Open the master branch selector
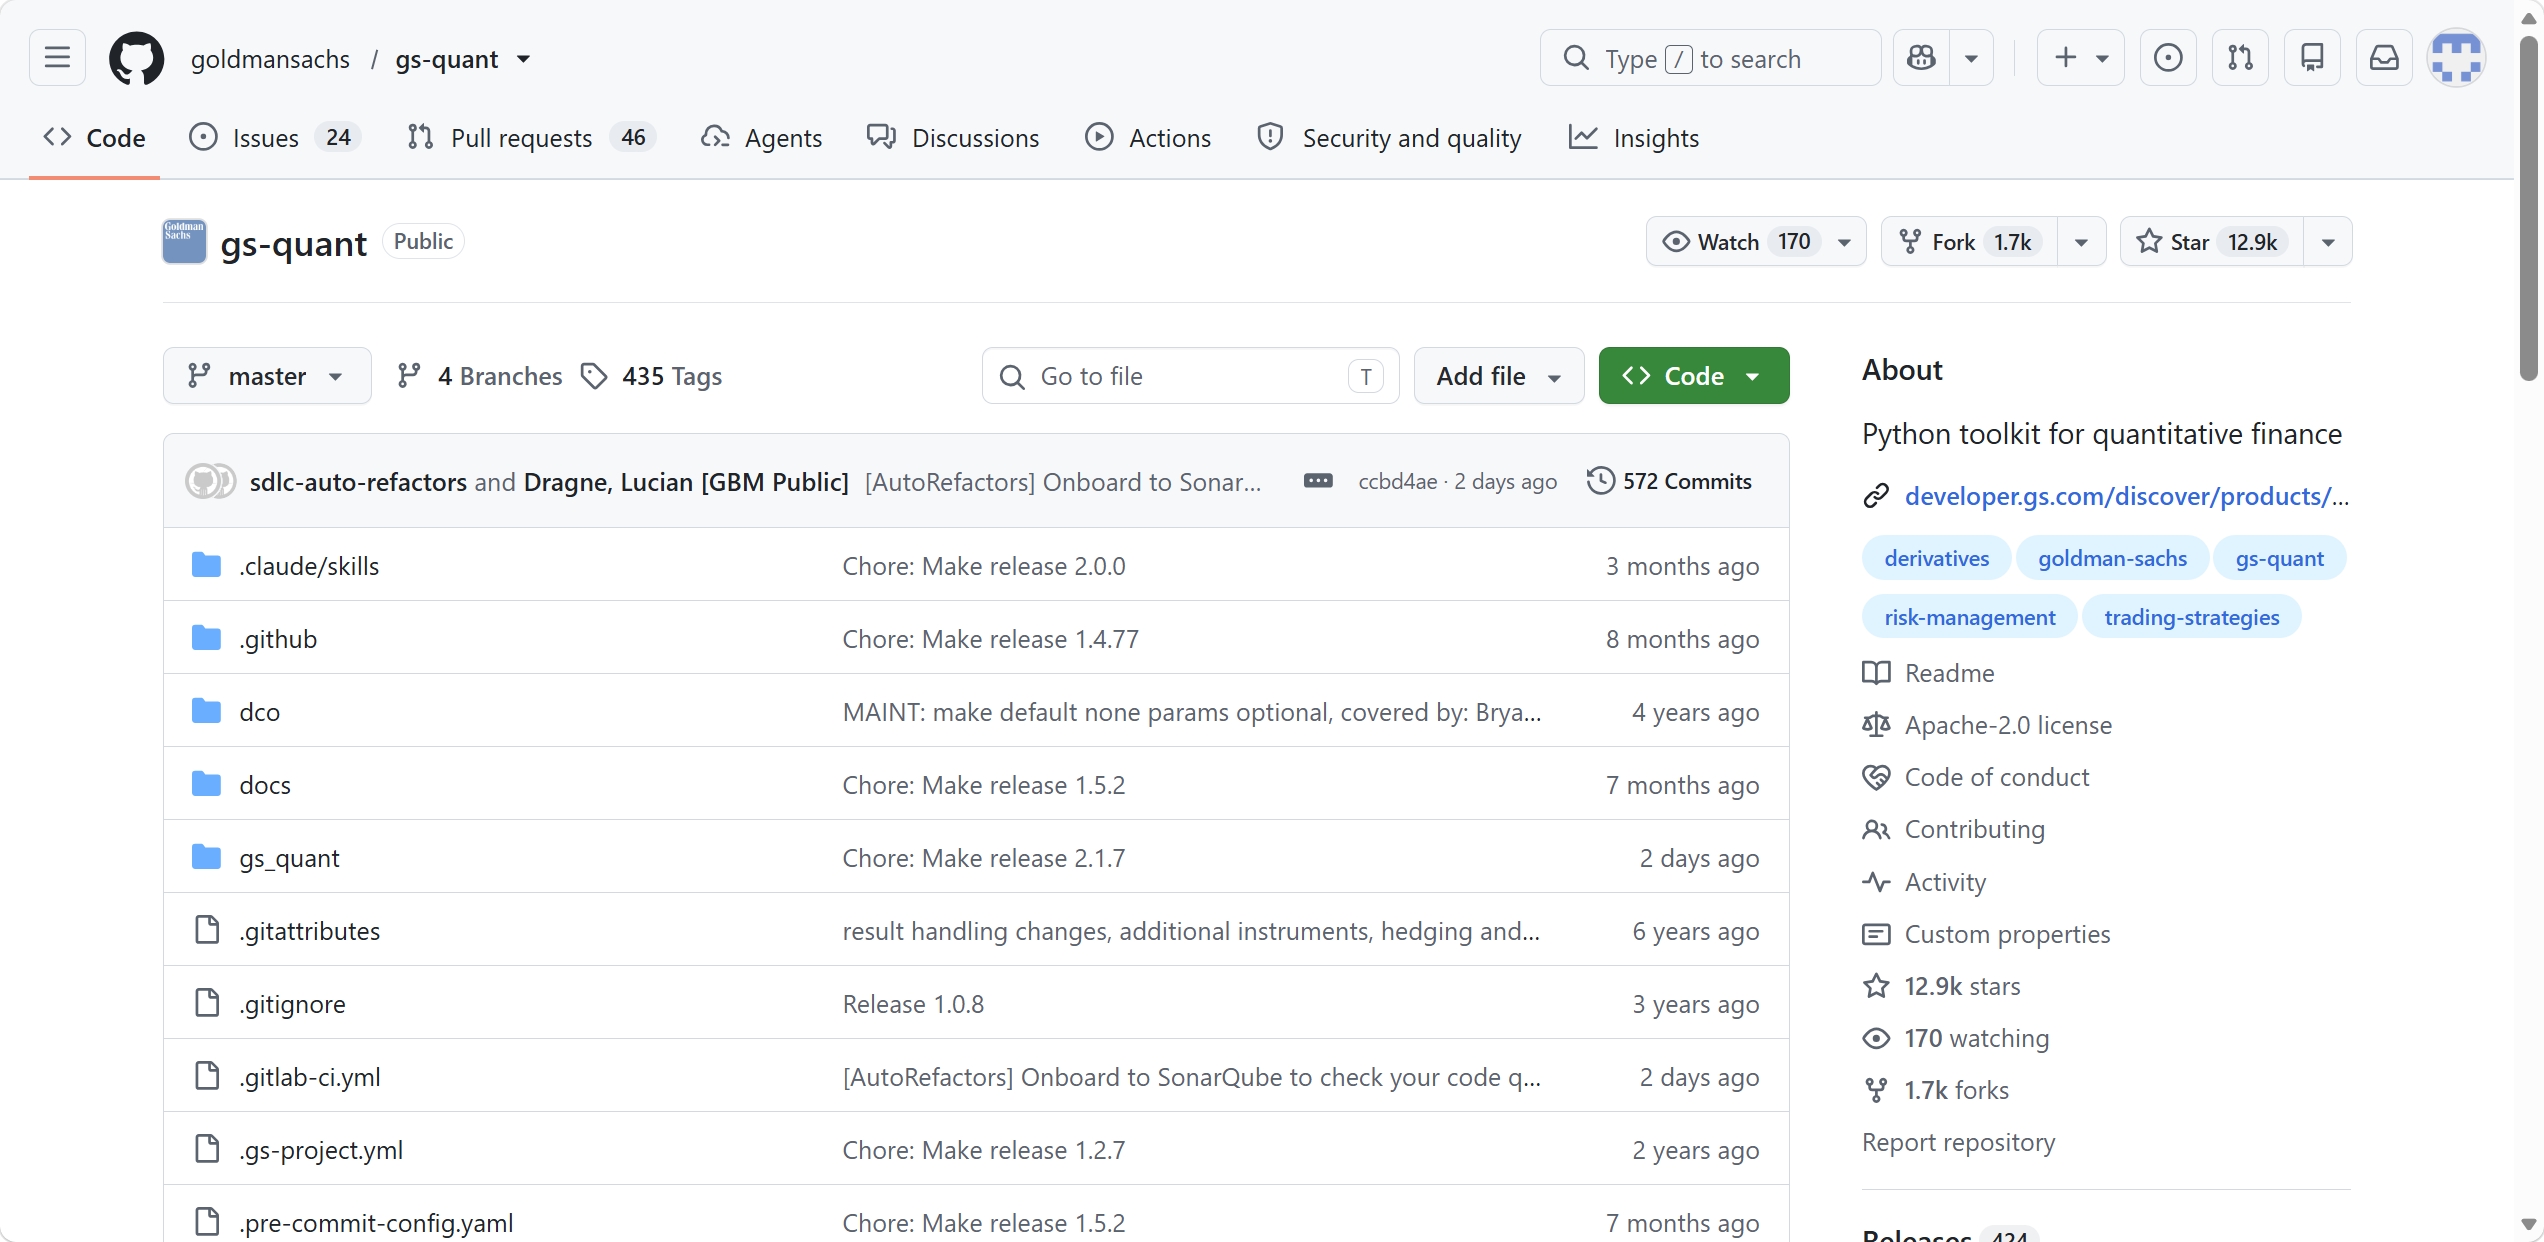The width and height of the screenshot is (2544, 1242). point(267,376)
